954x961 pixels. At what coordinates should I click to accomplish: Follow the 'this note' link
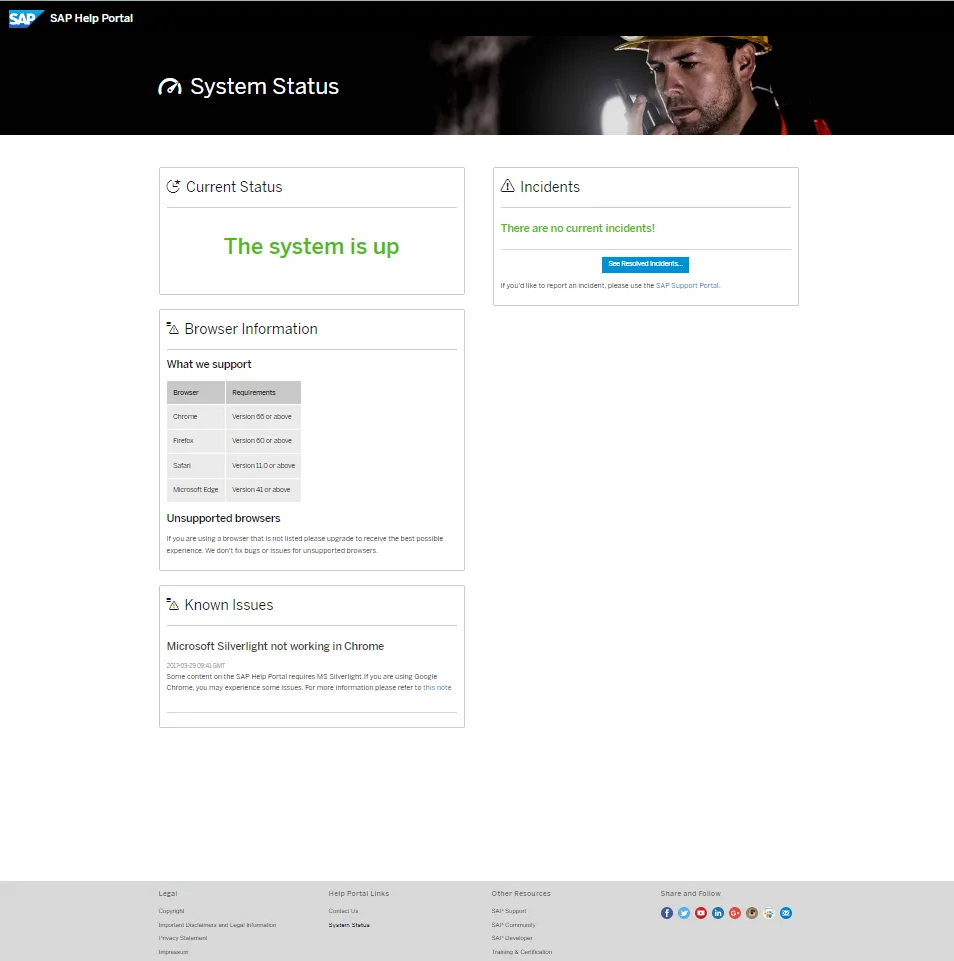click(437, 688)
